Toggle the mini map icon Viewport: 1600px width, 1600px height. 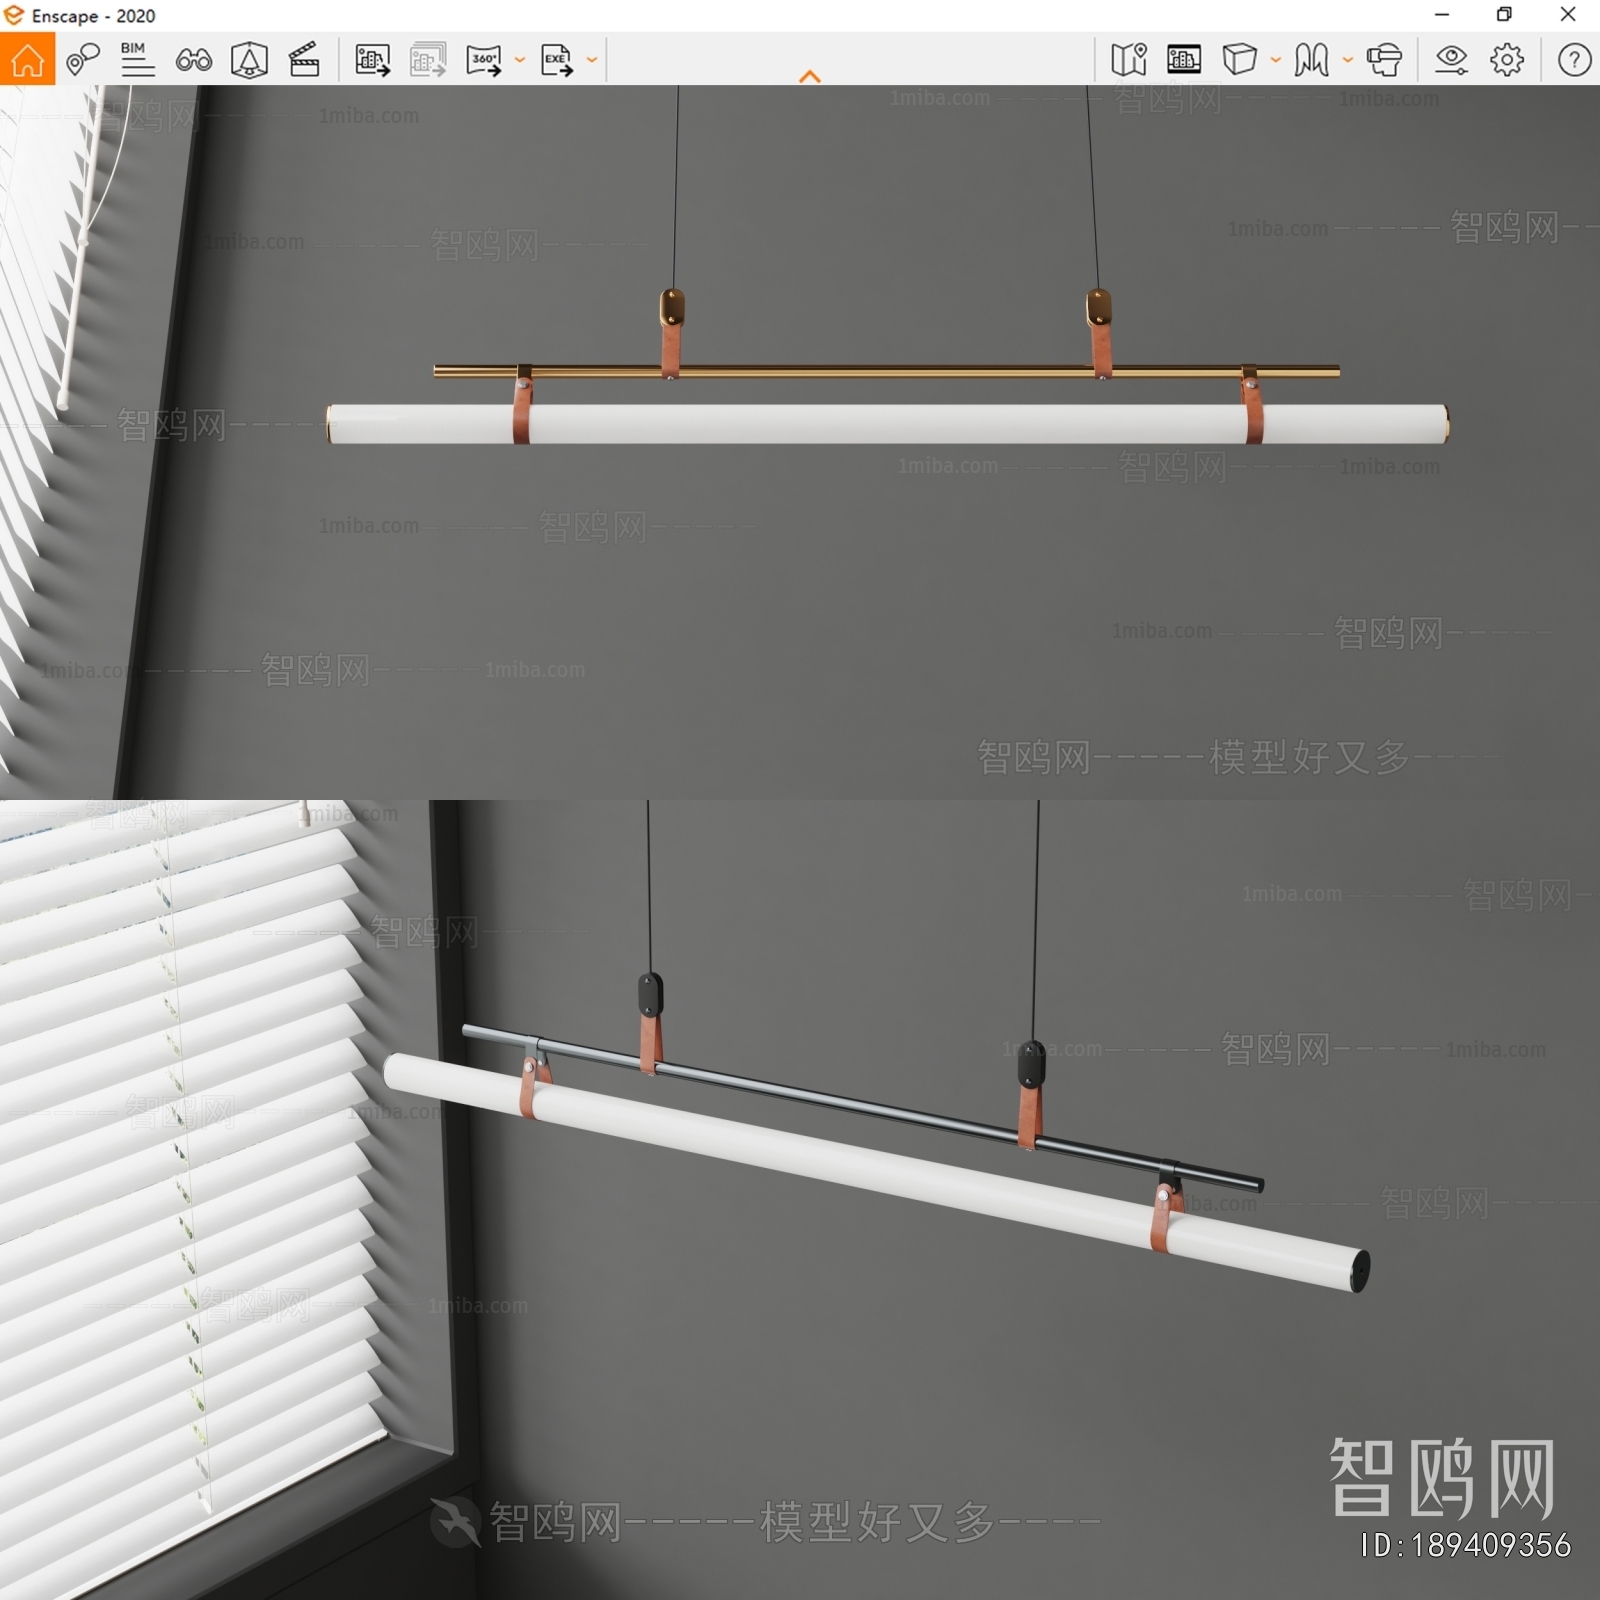tap(1128, 60)
